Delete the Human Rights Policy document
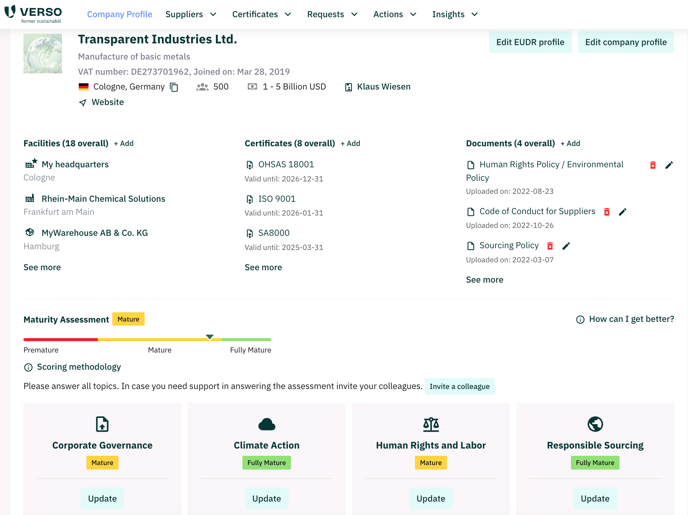The width and height of the screenshot is (688, 515). pos(653,165)
